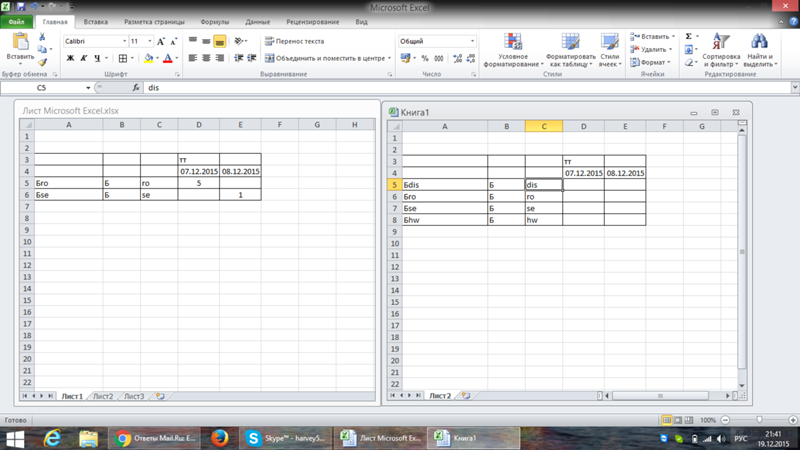Click the decrease decimal icon
Viewport: 800px width, 450px height.
pyautogui.click(x=471, y=58)
